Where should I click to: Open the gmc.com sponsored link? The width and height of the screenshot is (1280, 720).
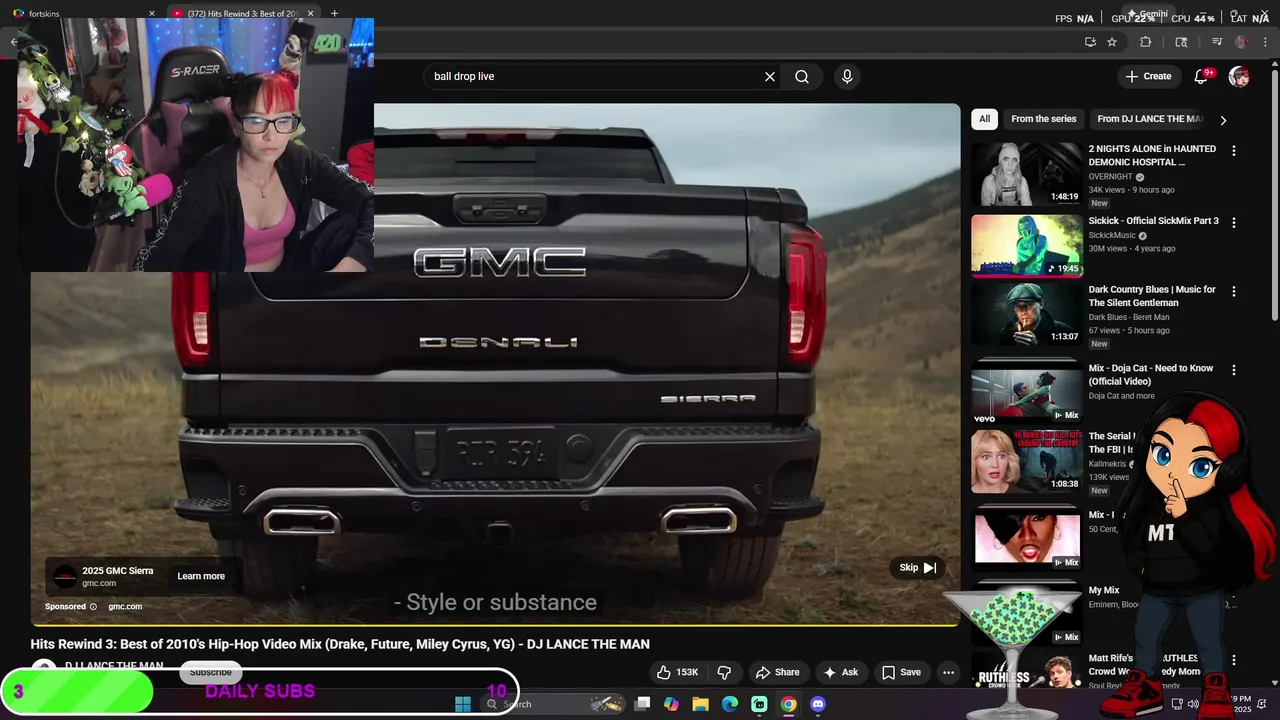coord(125,606)
